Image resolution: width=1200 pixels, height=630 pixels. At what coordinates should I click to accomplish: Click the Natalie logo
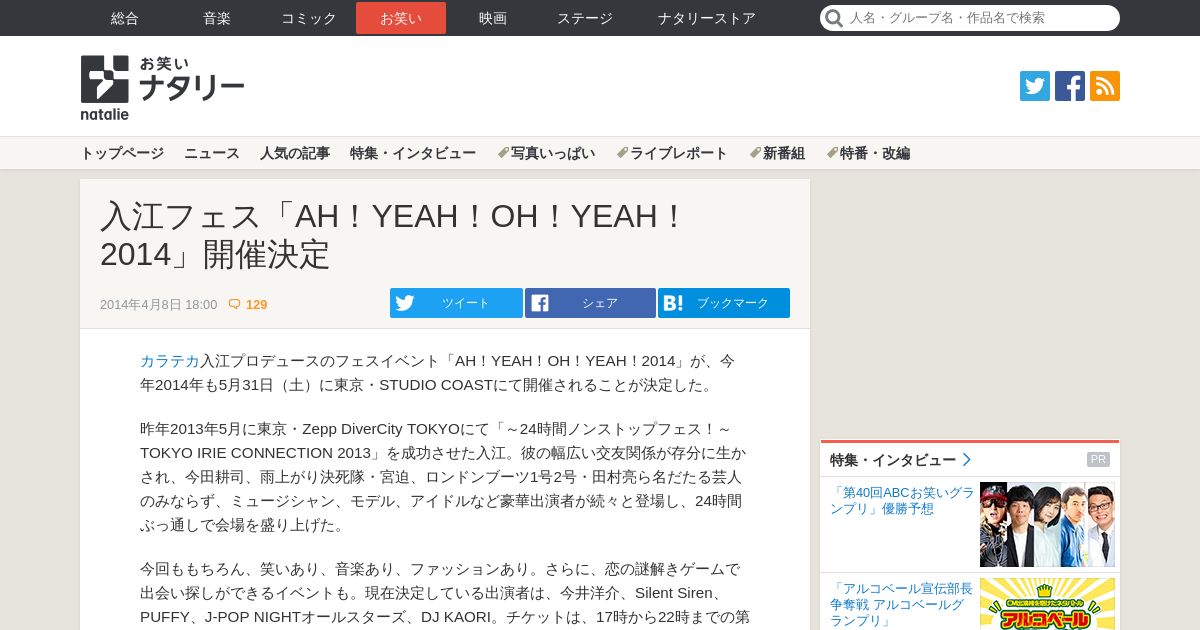click(162, 88)
